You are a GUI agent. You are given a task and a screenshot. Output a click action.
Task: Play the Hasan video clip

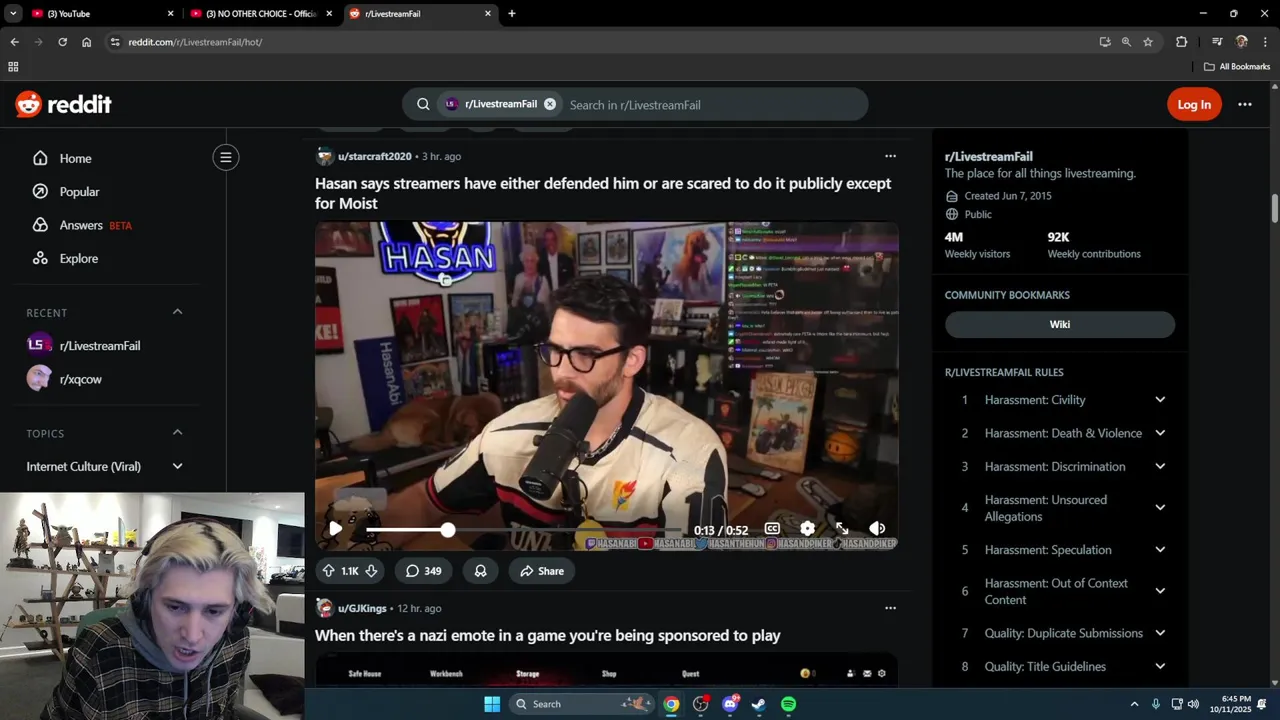click(x=335, y=529)
